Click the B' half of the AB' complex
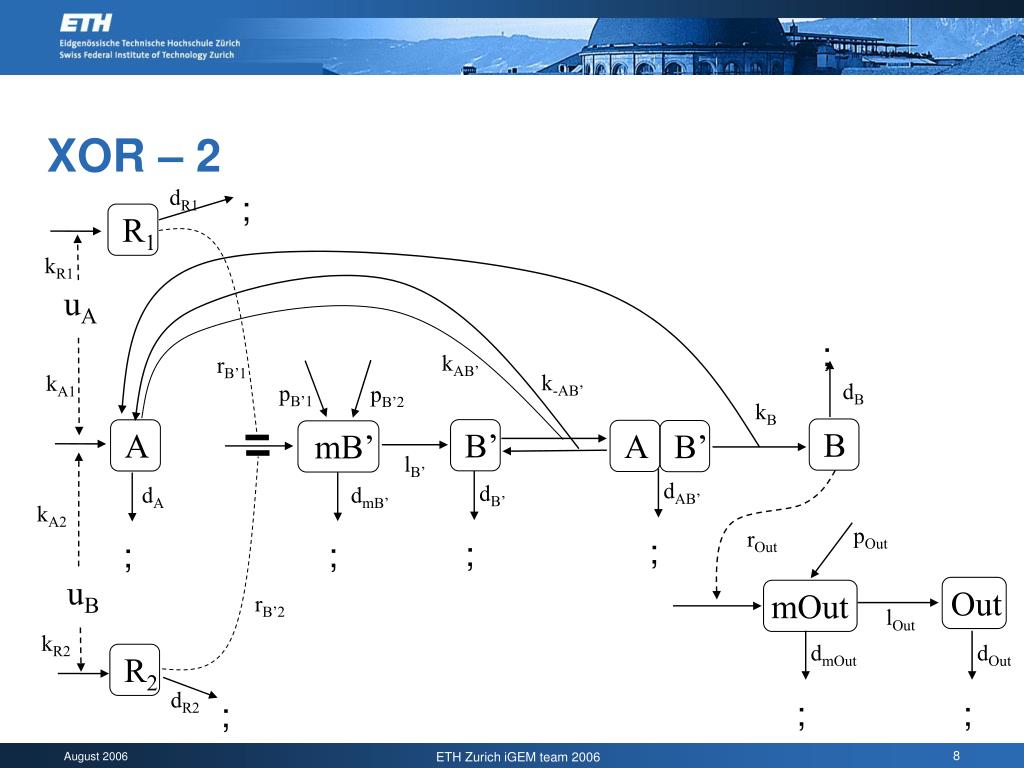Viewport: 1024px width, 768px height. coord(685,446)
